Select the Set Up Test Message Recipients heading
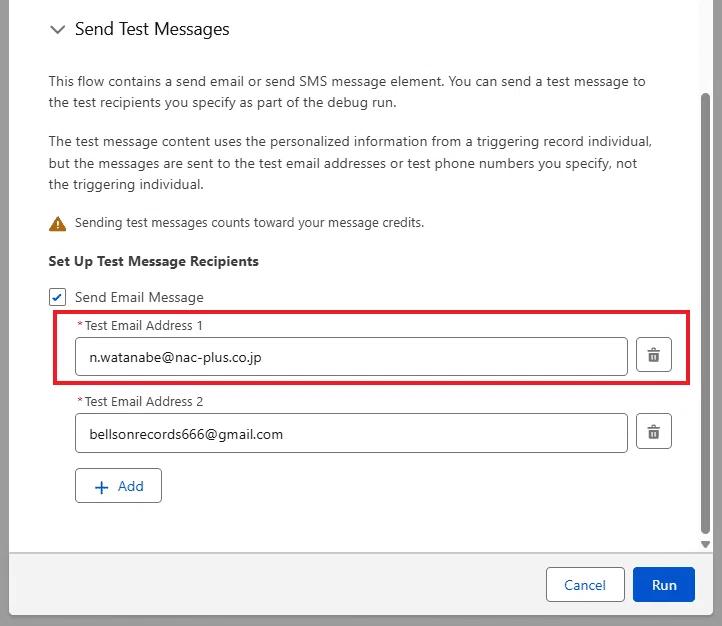Screen dimensions: 722x626 point(154,261)
